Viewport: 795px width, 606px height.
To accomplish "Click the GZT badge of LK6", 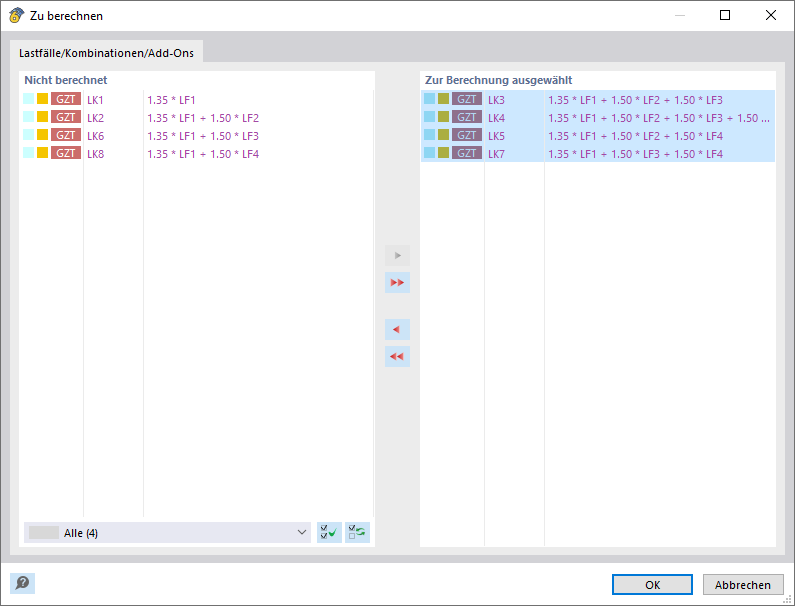I will (x=66, y=135).
